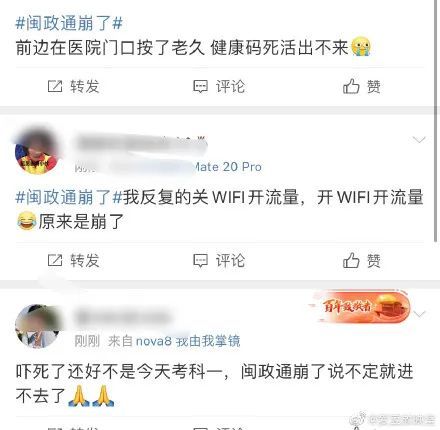Tap the nova8 我由我掌镜 source link

188,341
